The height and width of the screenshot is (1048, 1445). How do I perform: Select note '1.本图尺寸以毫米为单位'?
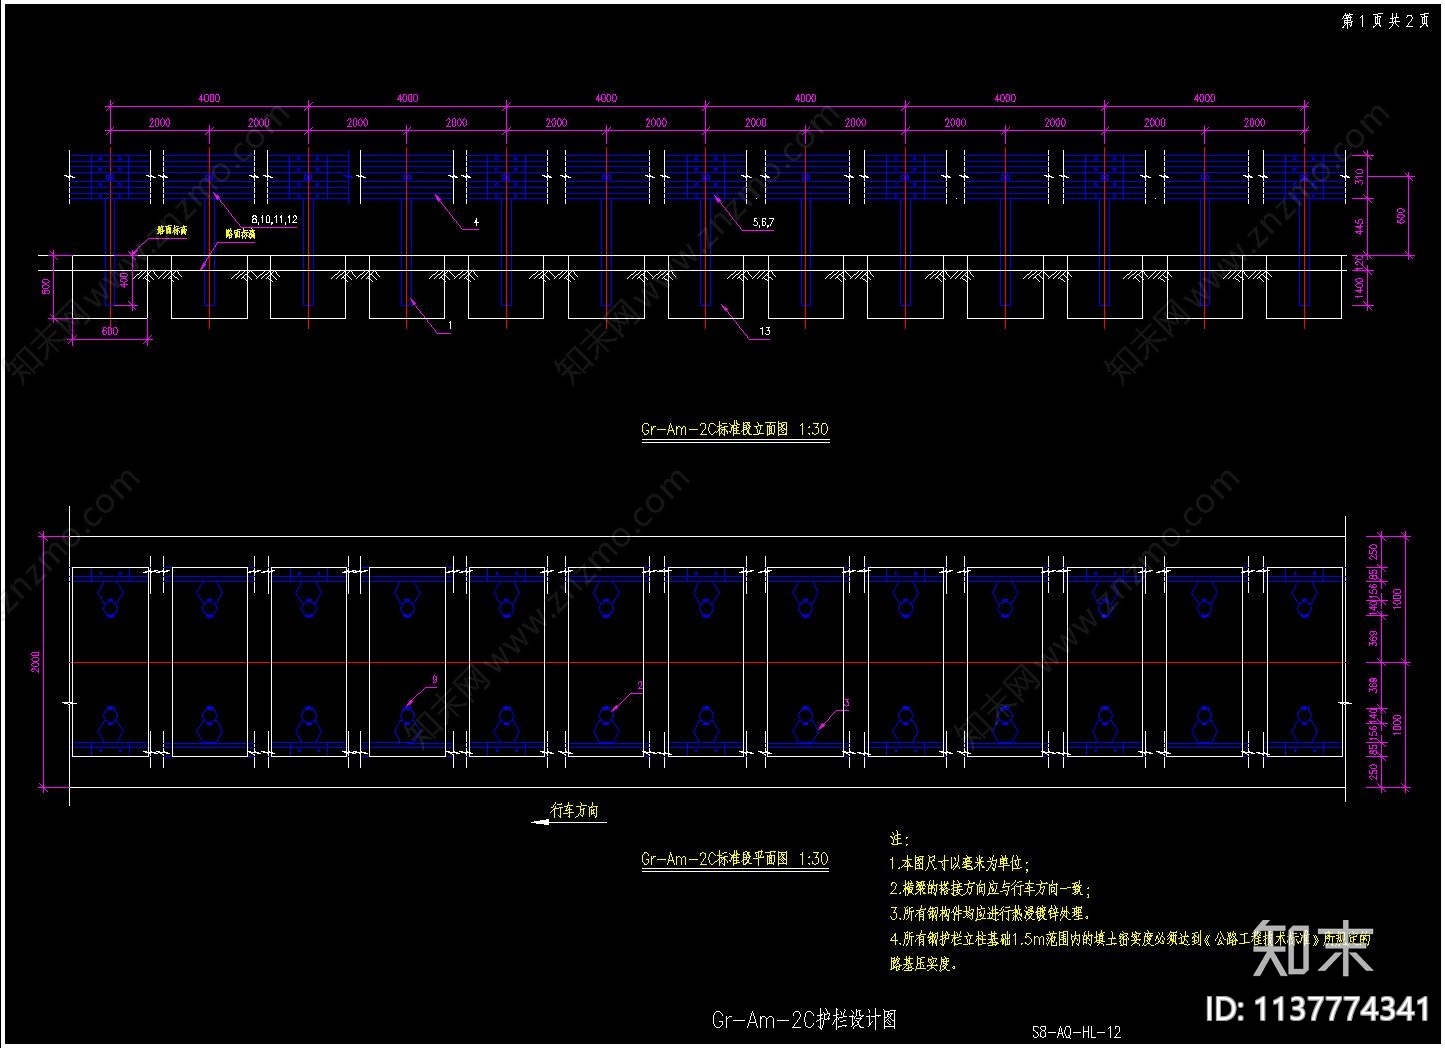(958, 863)
